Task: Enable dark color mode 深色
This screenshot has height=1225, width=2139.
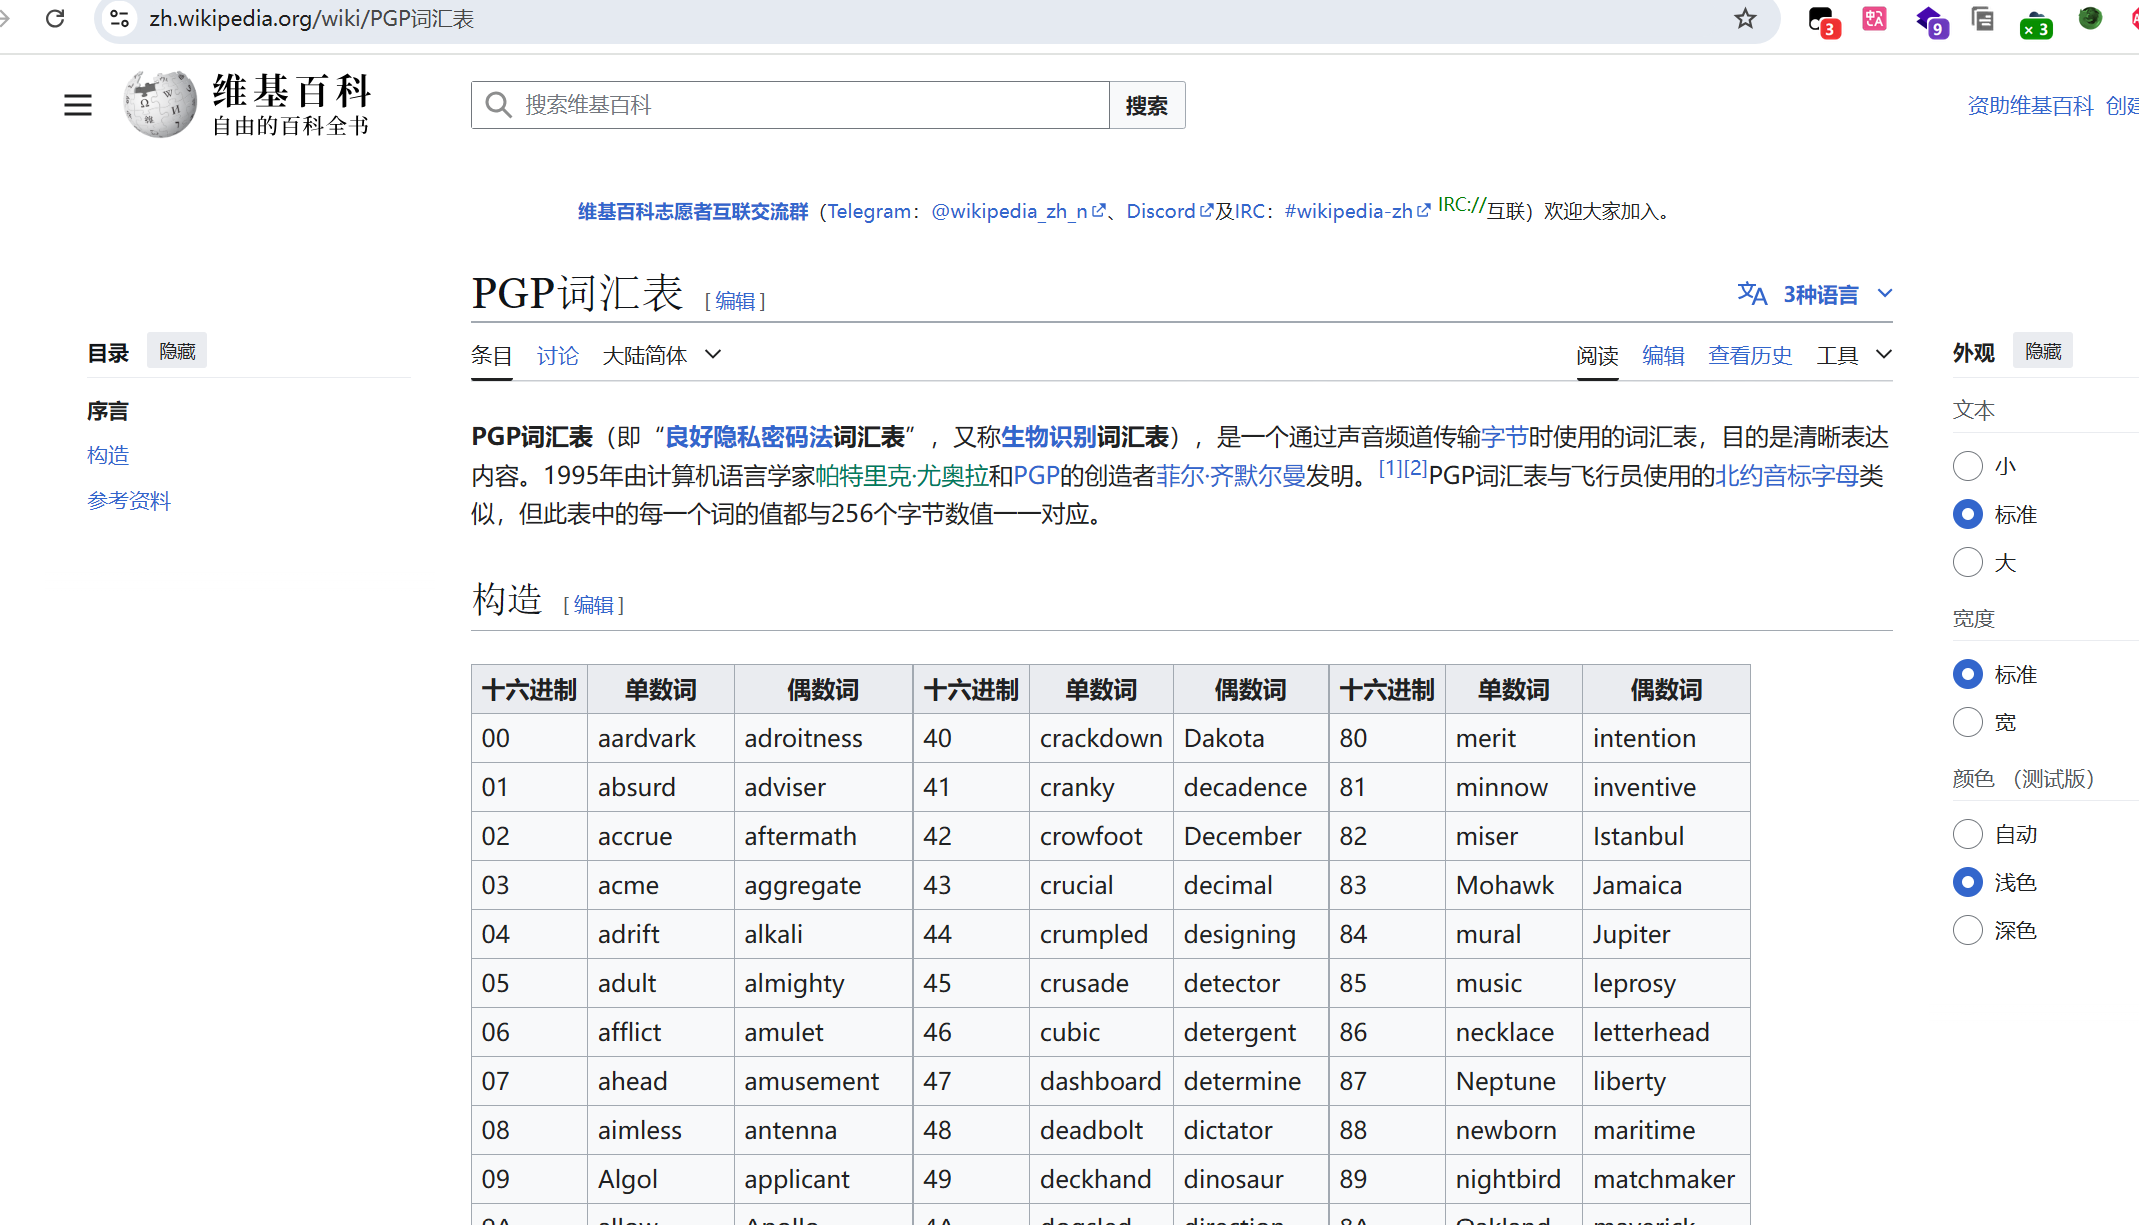Action: tap(1967, 931)
